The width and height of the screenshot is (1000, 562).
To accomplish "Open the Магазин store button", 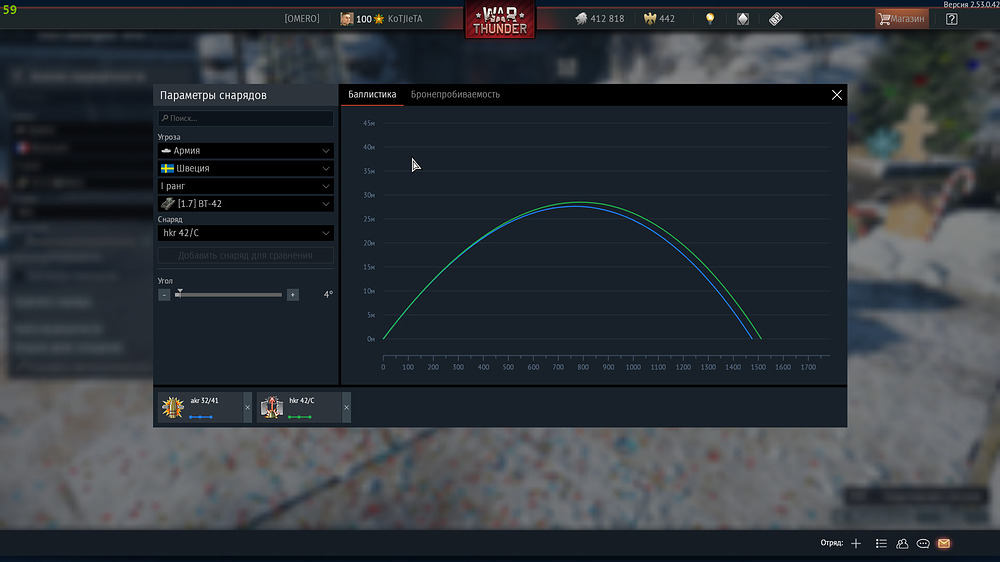I will (x=902, y=19).
